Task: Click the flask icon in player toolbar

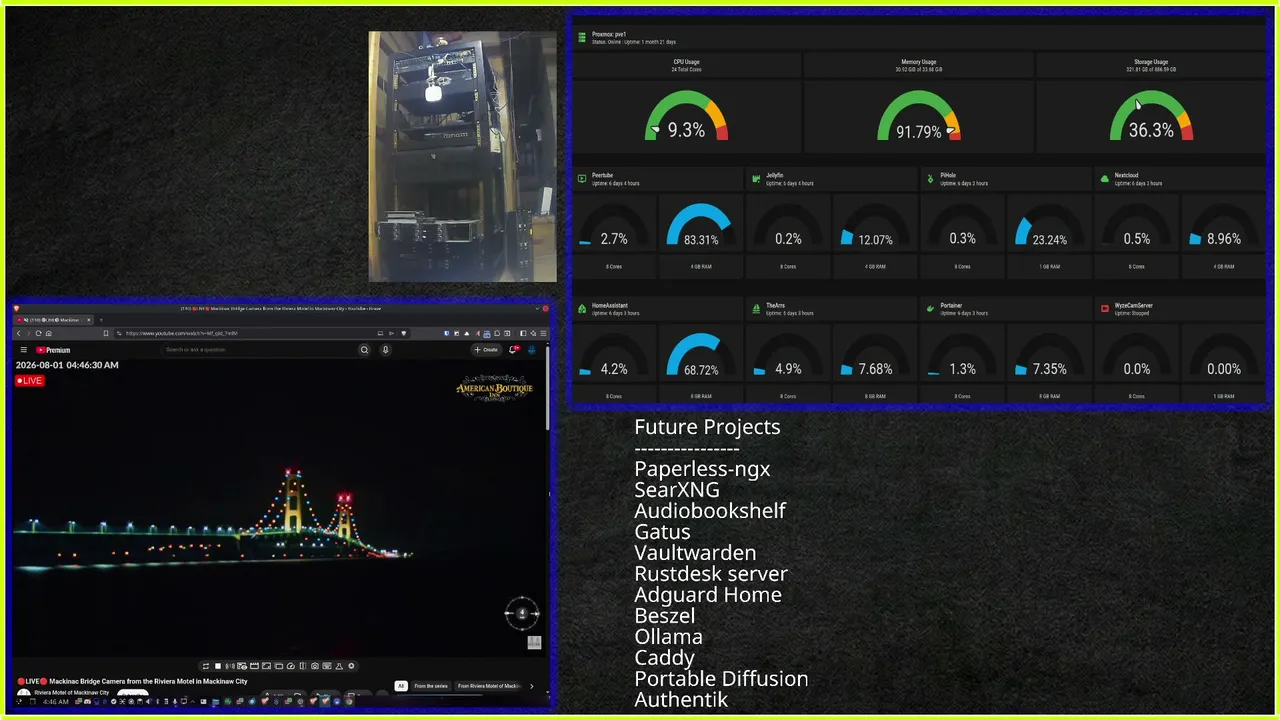Action: click(x=339, y=666)
